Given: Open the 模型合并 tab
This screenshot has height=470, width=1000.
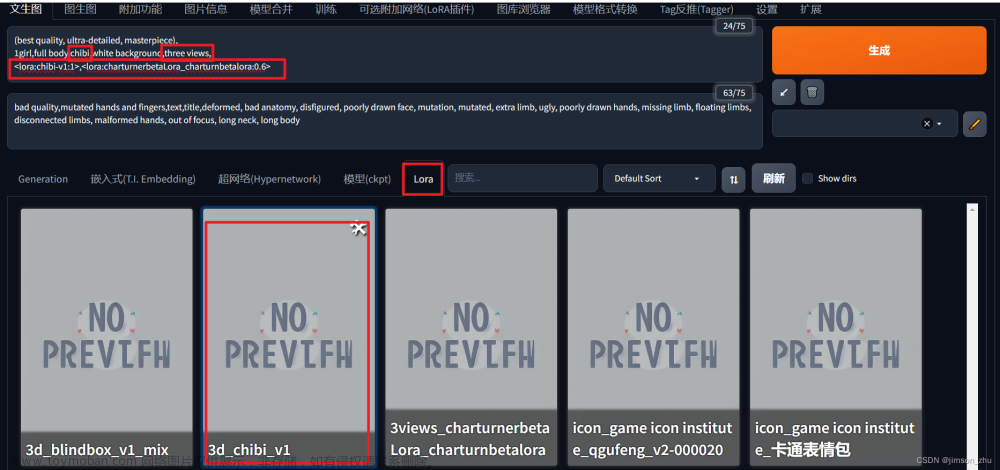Looking at the screenshot, I should click(x=271, y=10).
